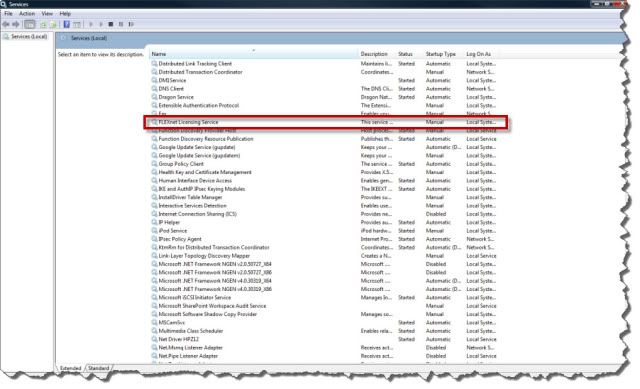
Task: Select the FLEXnet Licensing Service row
Action: [326, 122]
